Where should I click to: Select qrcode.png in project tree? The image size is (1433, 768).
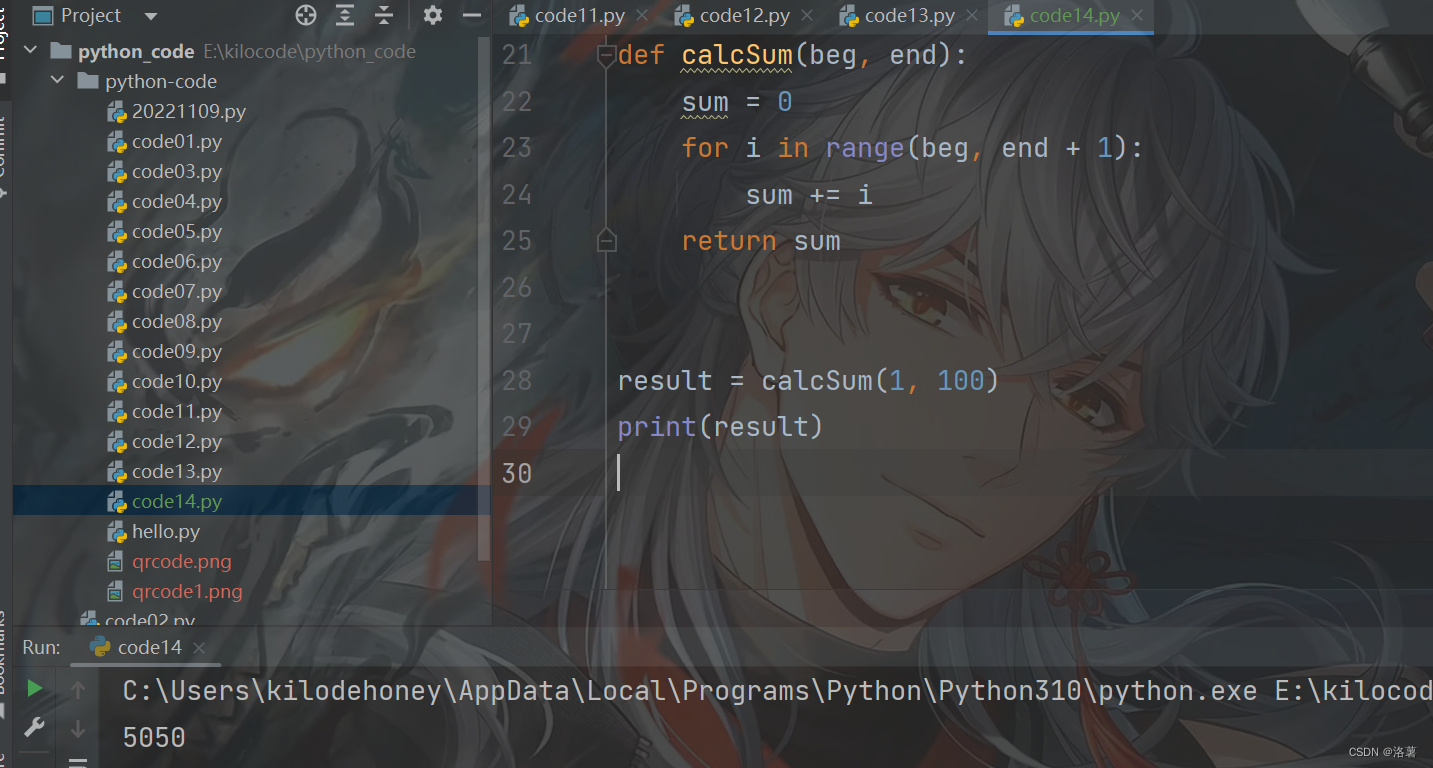pos(182,561)
